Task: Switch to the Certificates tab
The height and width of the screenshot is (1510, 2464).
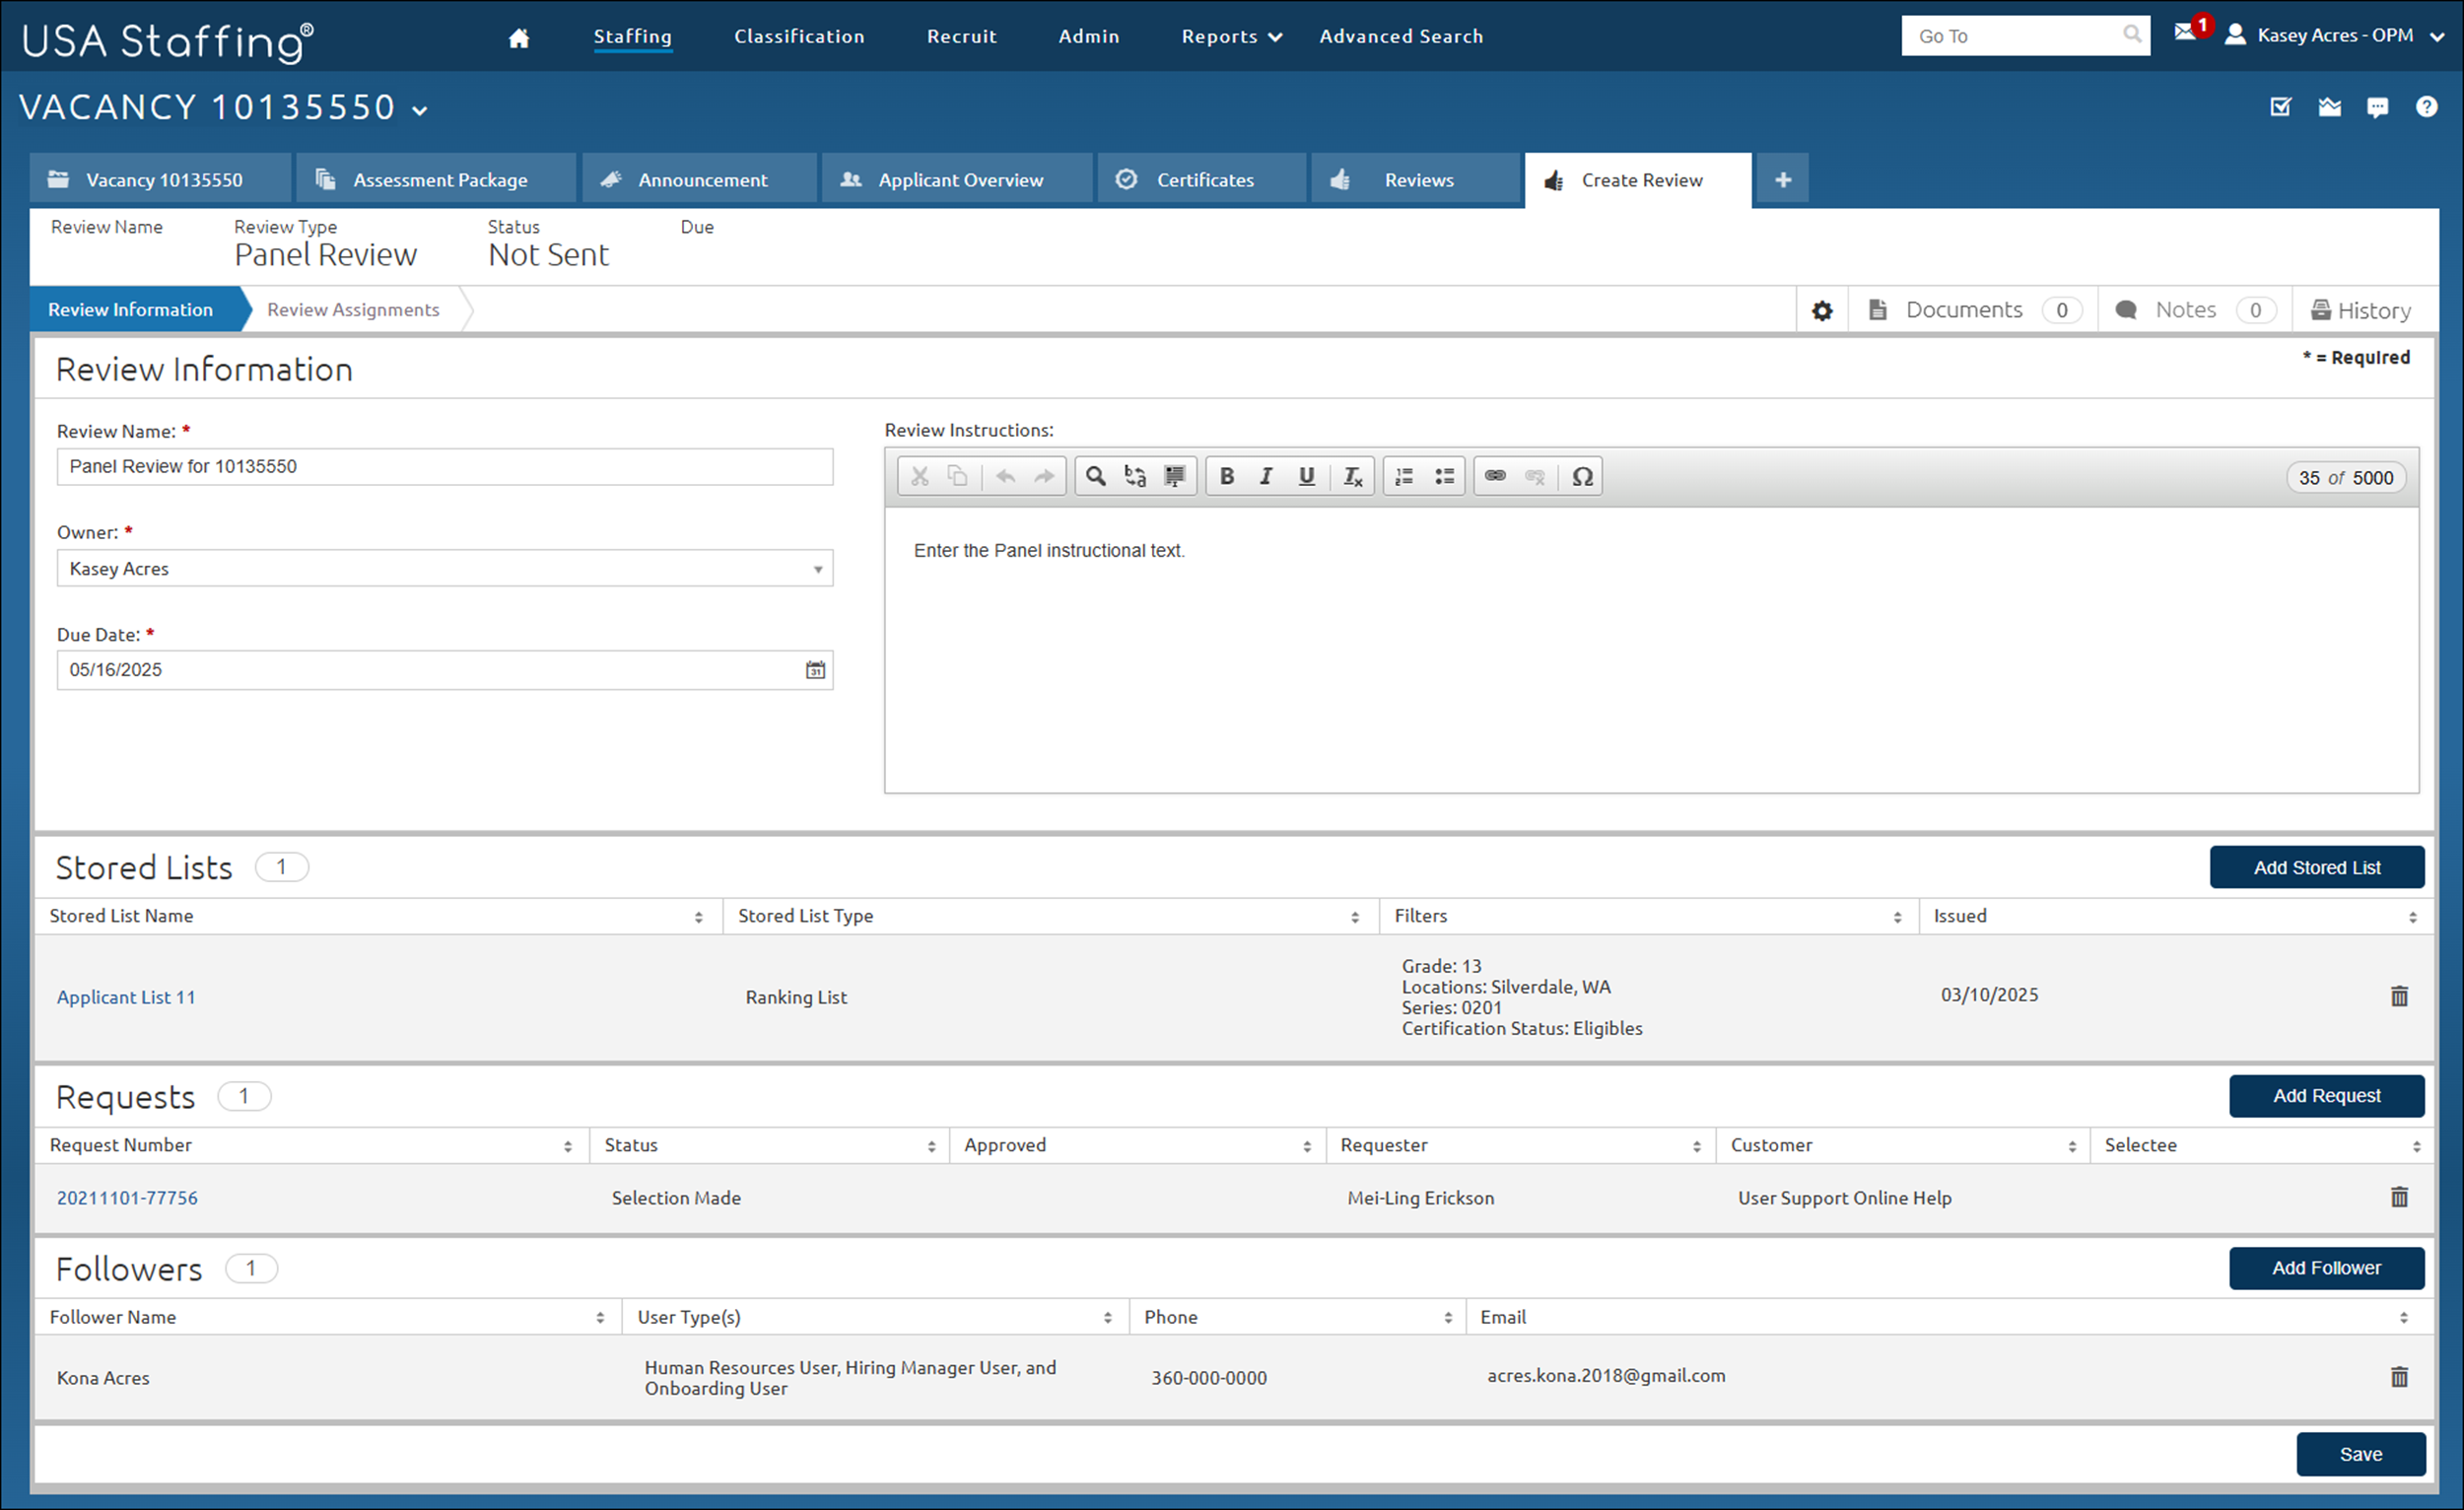Action: 1201,180
